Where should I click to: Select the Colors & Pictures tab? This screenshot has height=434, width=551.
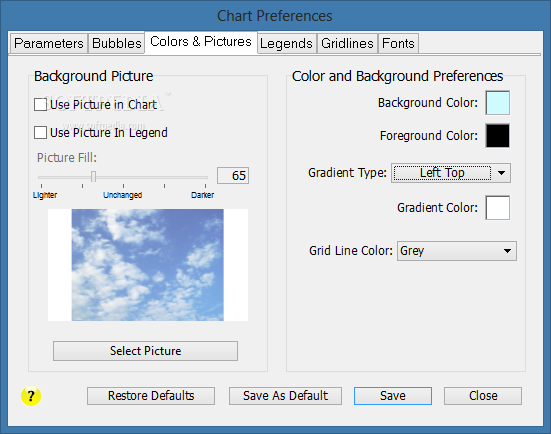click(x=201, y=42)
